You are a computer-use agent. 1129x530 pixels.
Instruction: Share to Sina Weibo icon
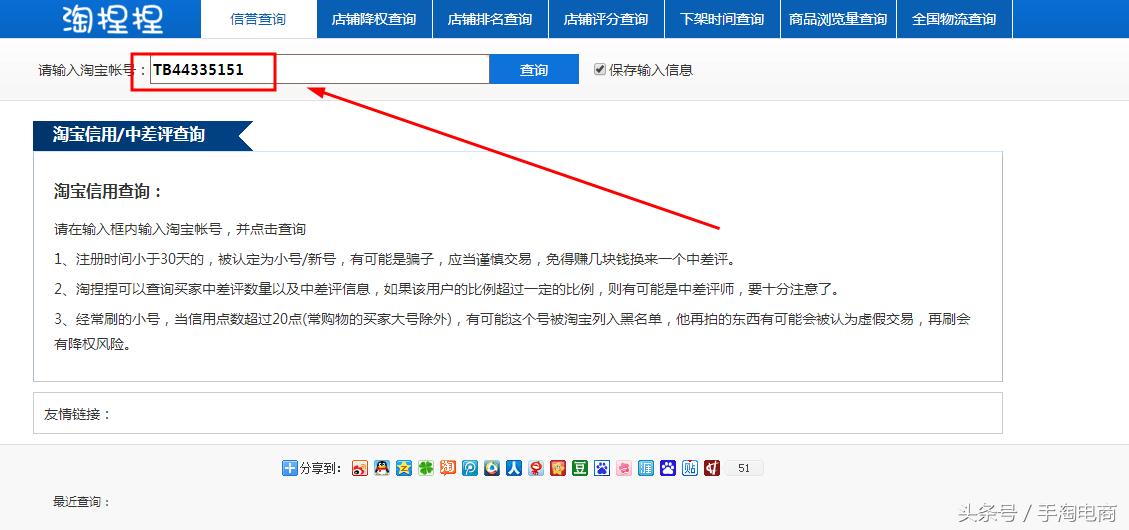[360, 468]
